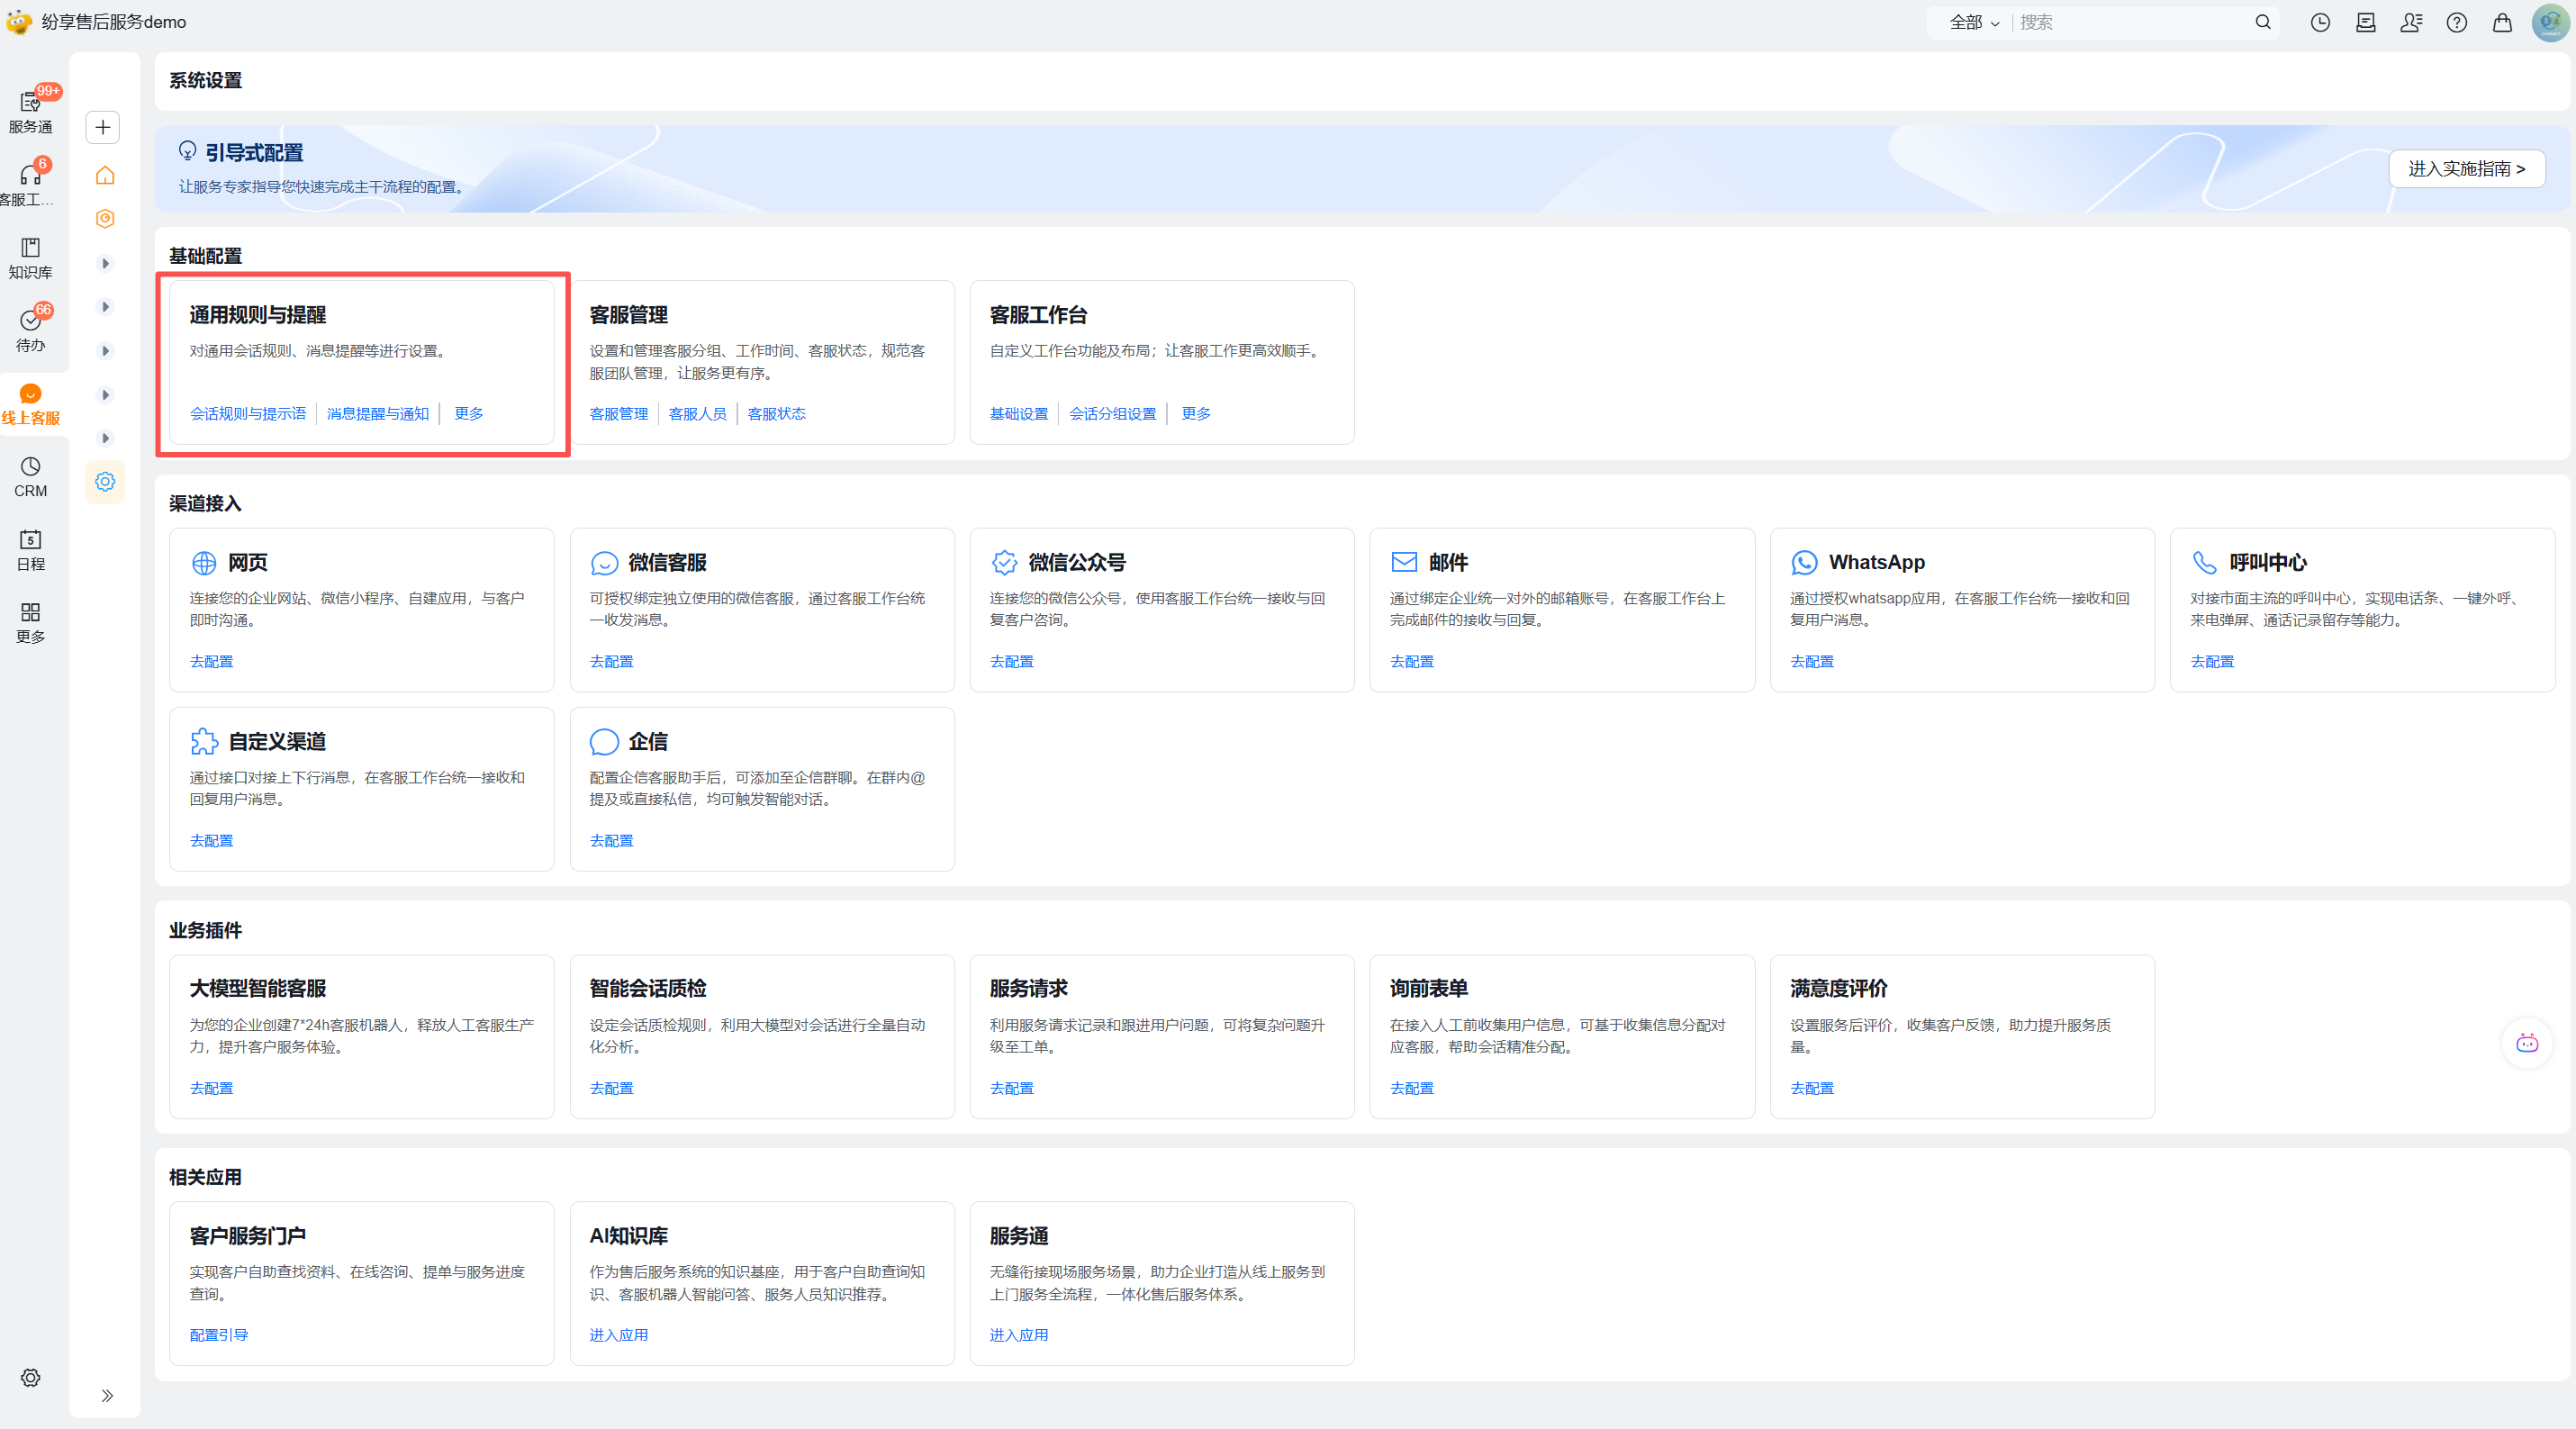Expand the 全部 search scope dropdown
2576x1429 pixels.
click(1974, 22)
